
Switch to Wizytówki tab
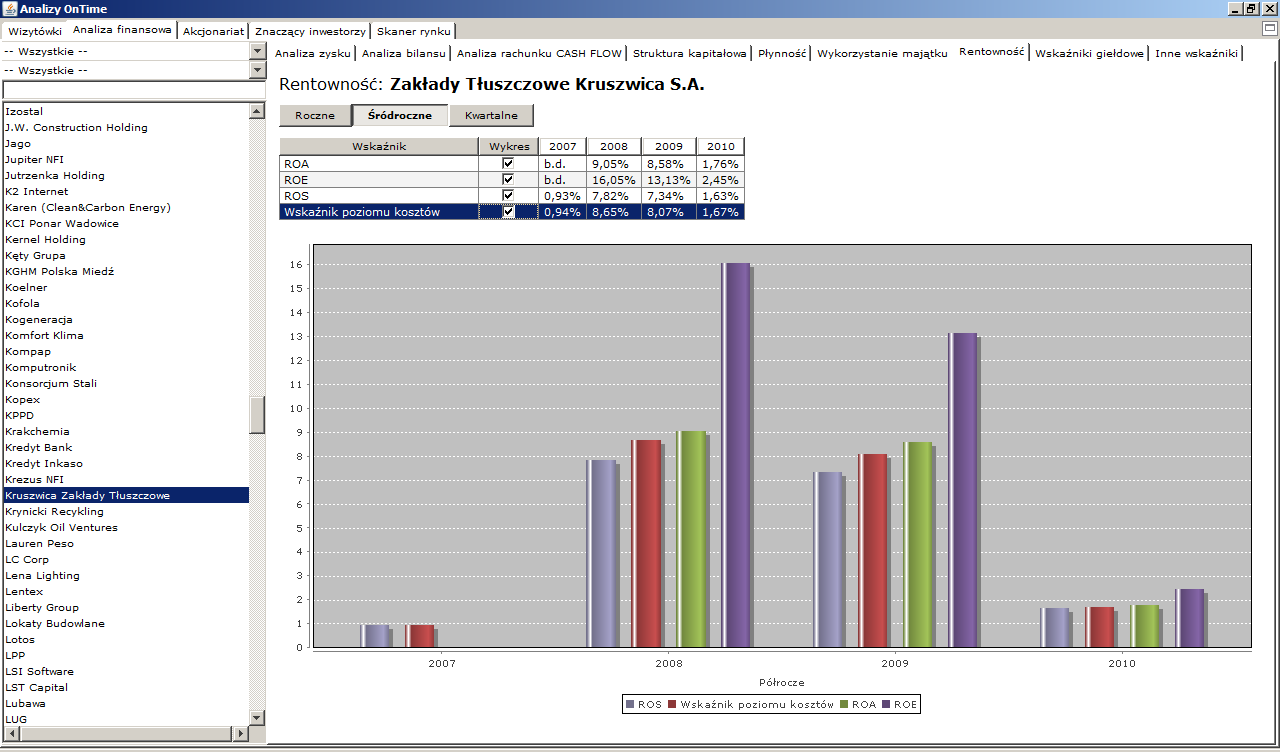click(35, 31)
